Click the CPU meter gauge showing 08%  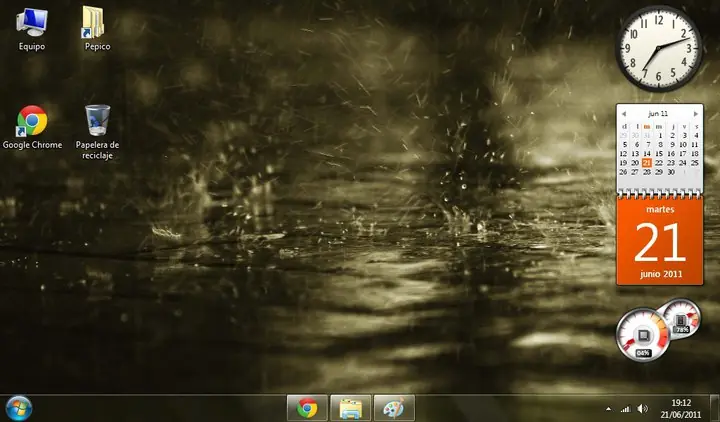click(x=642, y=335)
